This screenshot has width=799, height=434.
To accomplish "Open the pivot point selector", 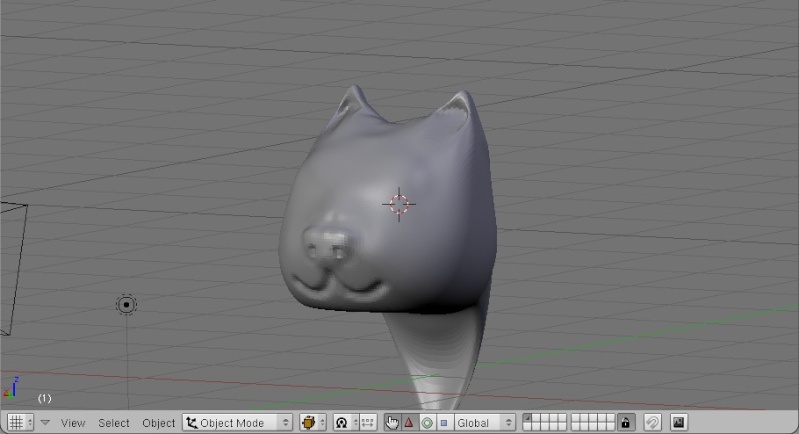I will pyautogui.click(x=346, y=422).
